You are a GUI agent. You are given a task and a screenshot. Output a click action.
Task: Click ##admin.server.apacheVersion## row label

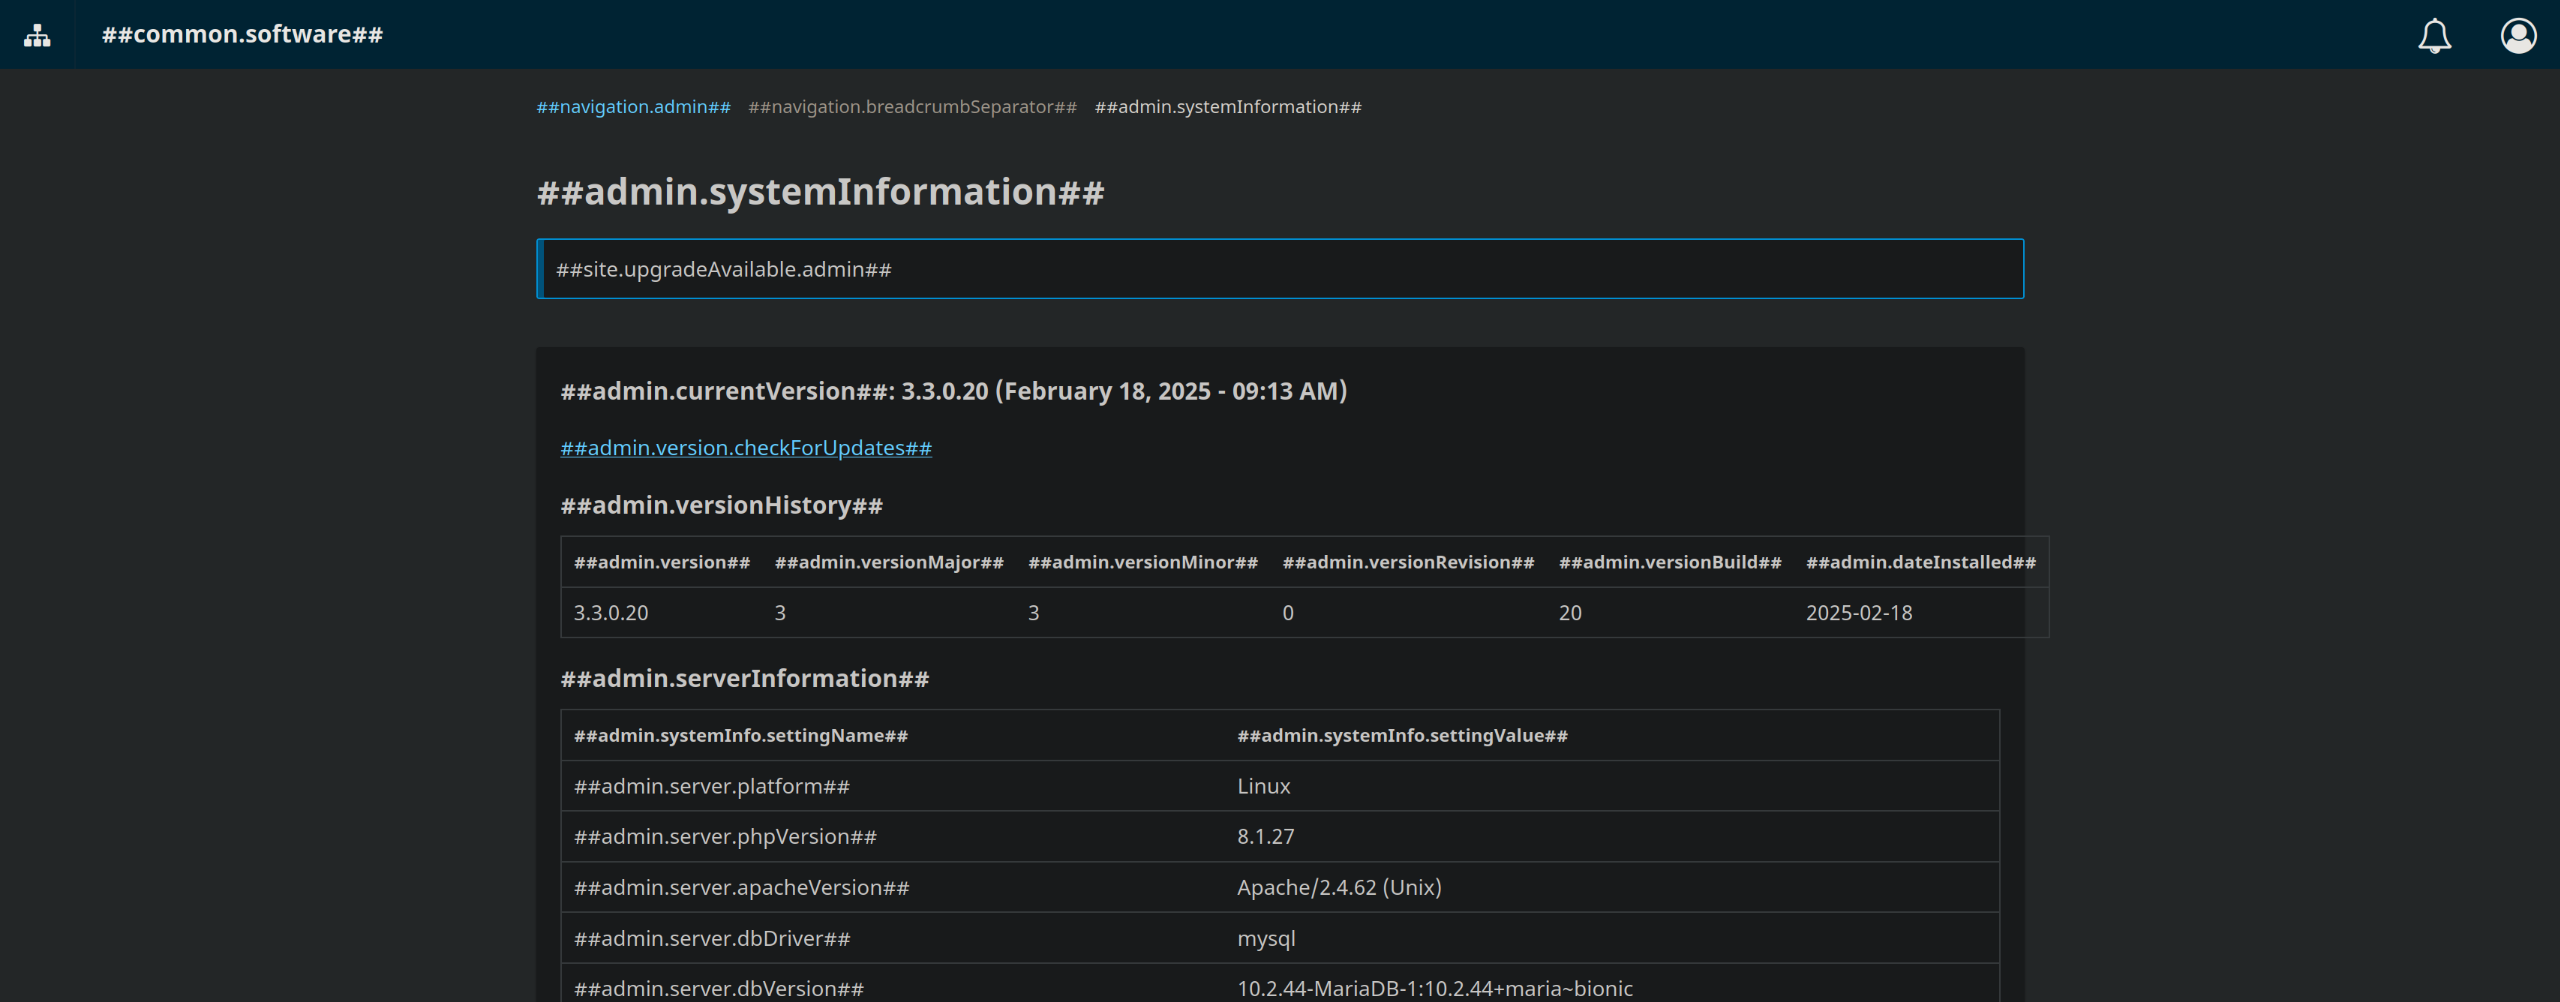click(x=742, y=888)
